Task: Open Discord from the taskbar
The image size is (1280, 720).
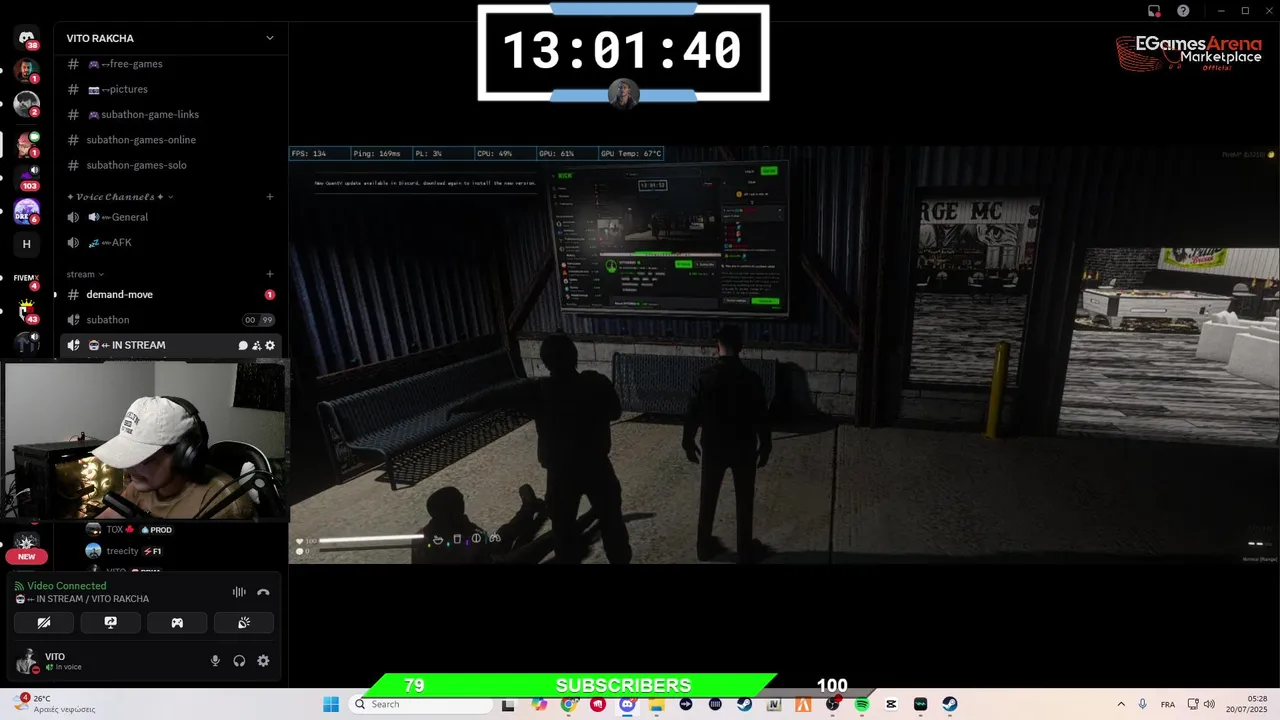Action: click(x=627, y=704)
